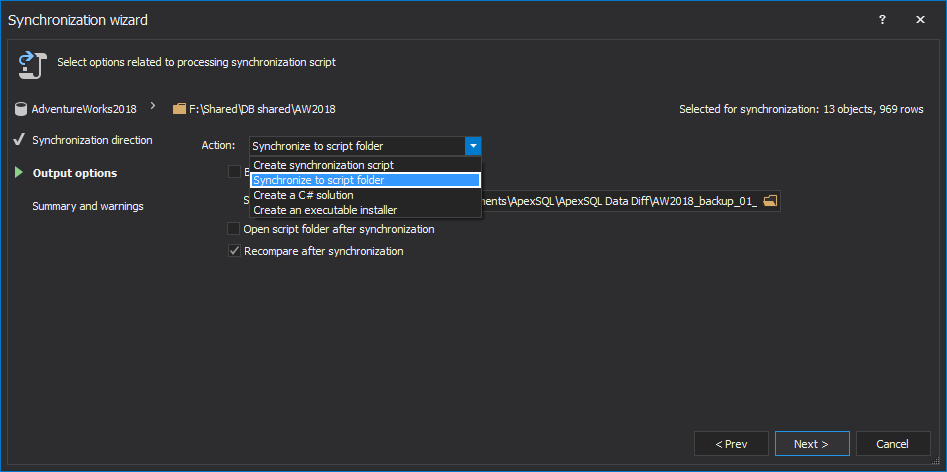Click the checkmark icon beside Synchronization direction
This screenshot has width=947, height=472.
pyautogui.click(x=18, y=140)
